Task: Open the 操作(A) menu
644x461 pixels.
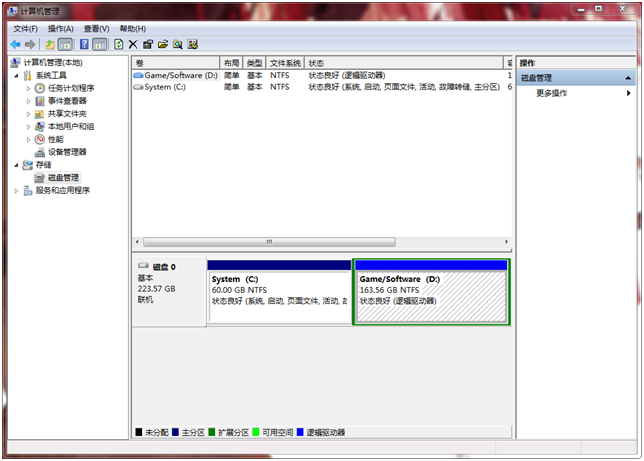Action: [x=60, y=29]
